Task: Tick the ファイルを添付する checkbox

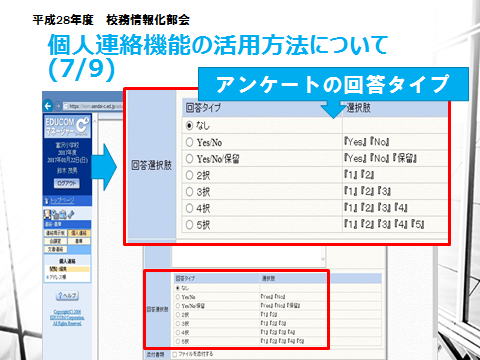Action: (x=175, y=354)
